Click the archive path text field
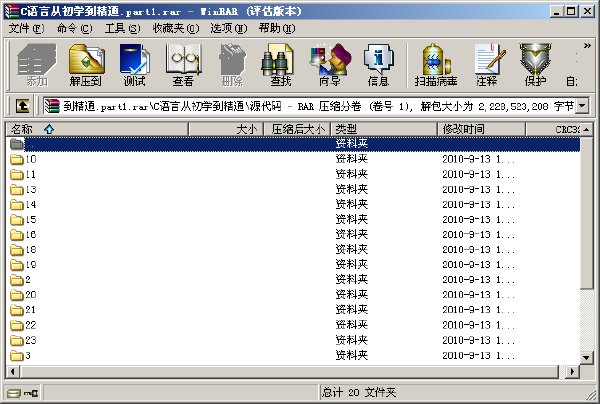Screen dimensions: 600x404 309,106
